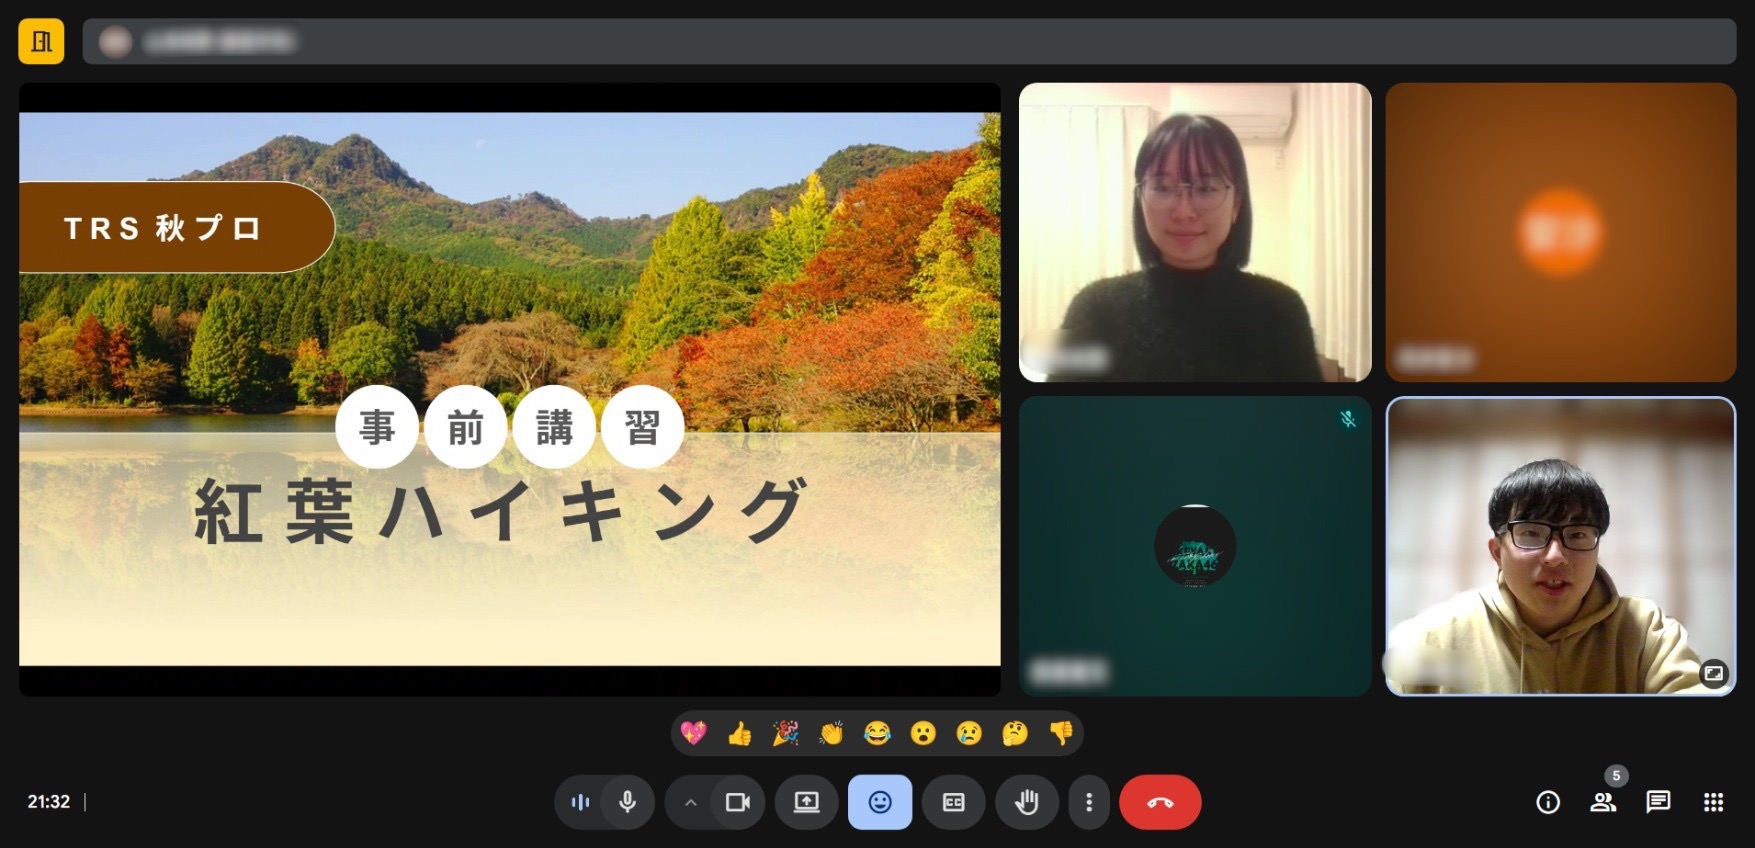1755x848 pixels.
Task: Open the more options three-dot menu
Action: [x=1089, y=802]
